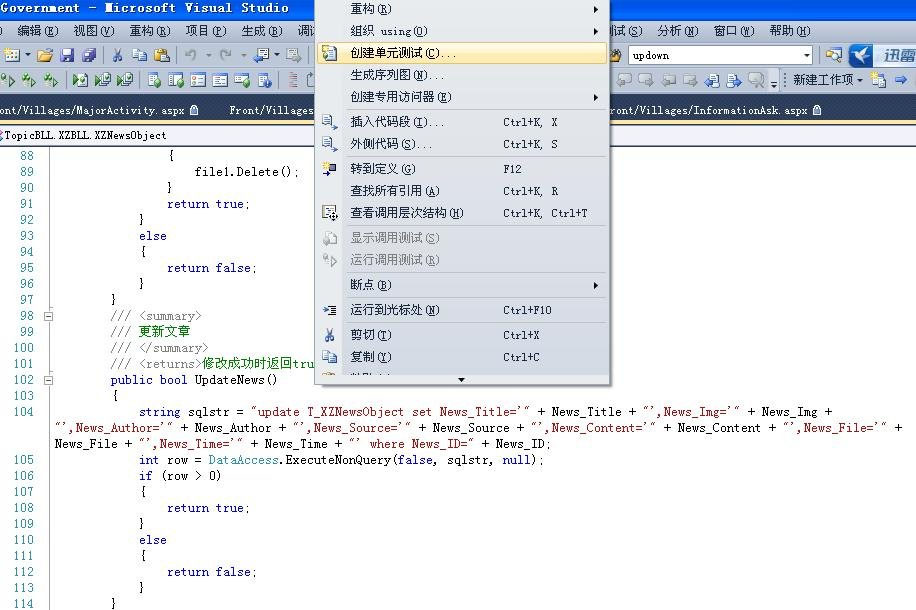Screen dimensions: 916x610
Task: Click the Navigate Backward icon
Action: click(261, 56)
